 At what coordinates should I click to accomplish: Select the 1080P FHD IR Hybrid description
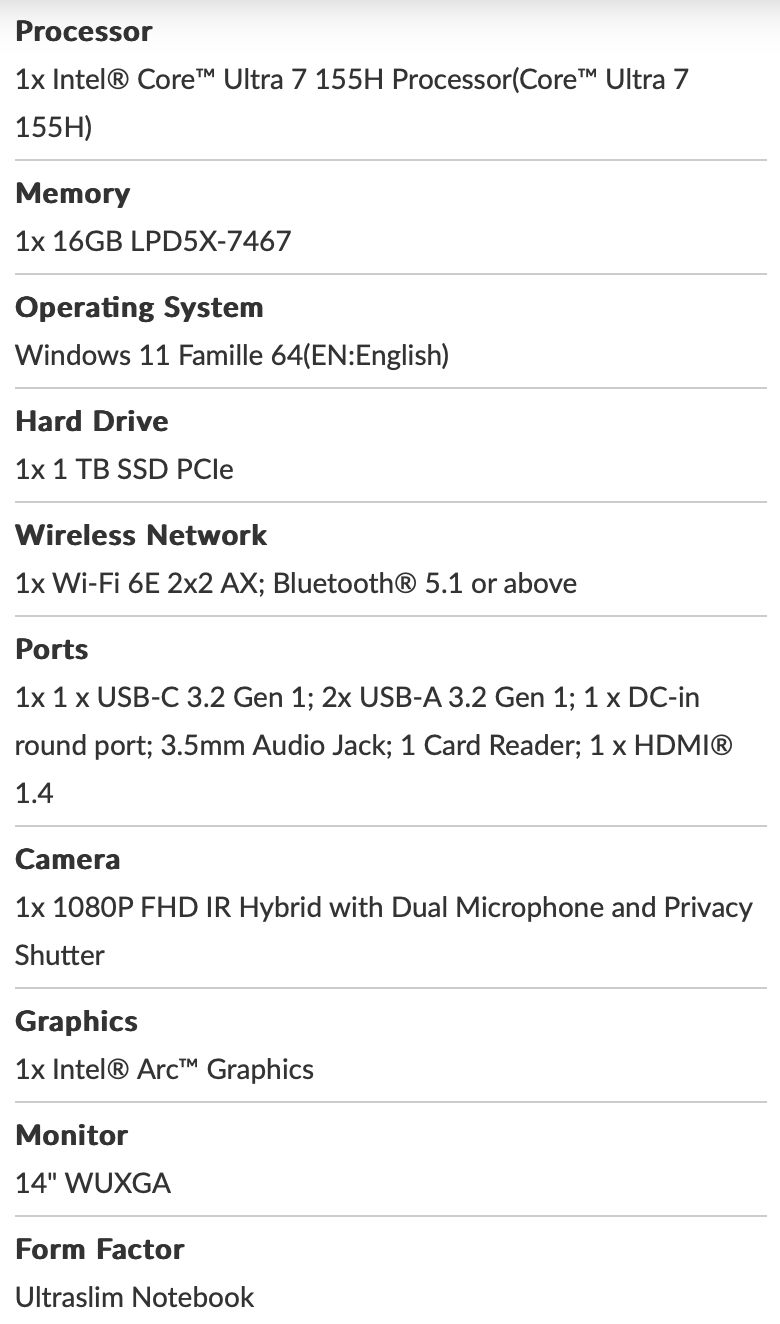pos(384,931)
